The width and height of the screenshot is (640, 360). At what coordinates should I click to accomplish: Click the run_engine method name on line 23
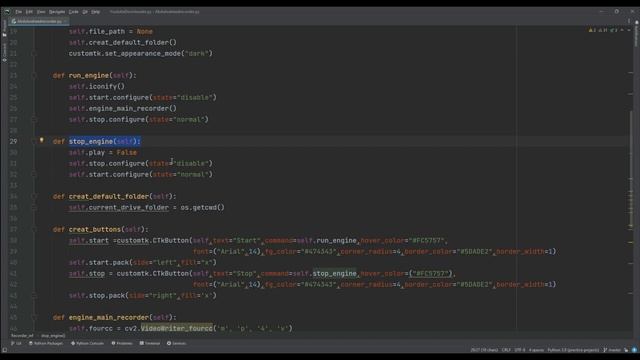pyautogui.click(x=89, y=76)
